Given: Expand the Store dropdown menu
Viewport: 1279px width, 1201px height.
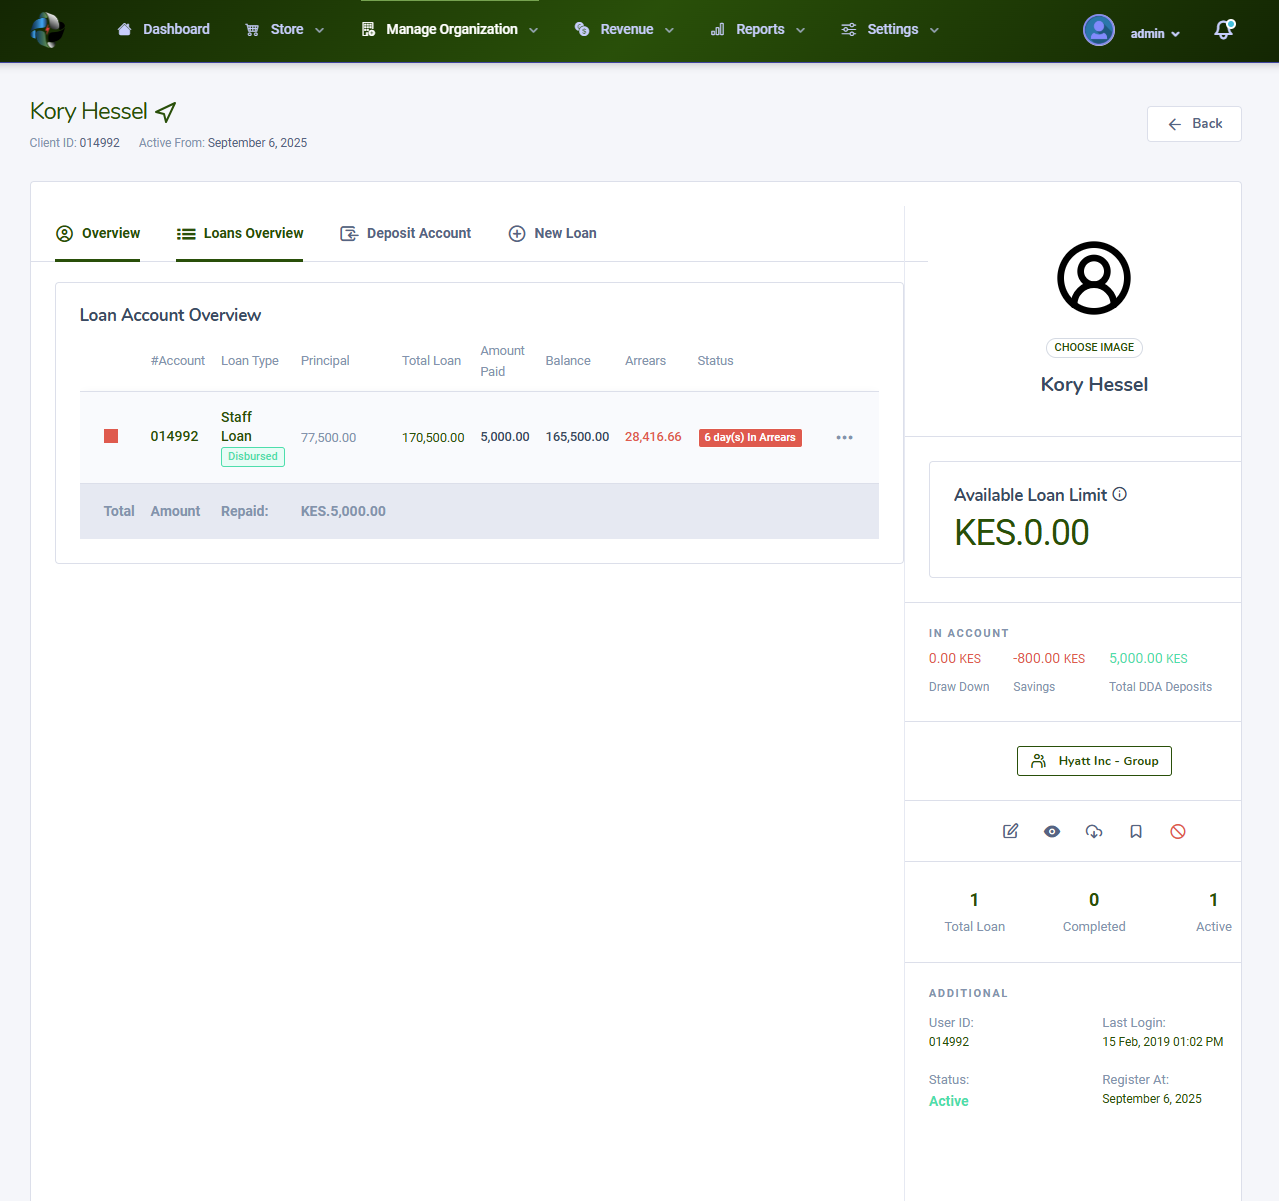Looking at the screenshot, I should [x=285, y=30].
